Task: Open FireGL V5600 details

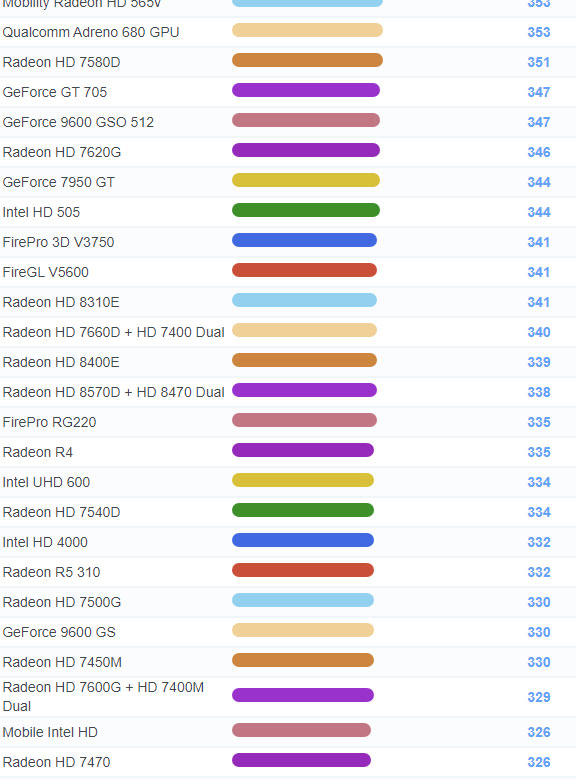Action: [45, 272]
